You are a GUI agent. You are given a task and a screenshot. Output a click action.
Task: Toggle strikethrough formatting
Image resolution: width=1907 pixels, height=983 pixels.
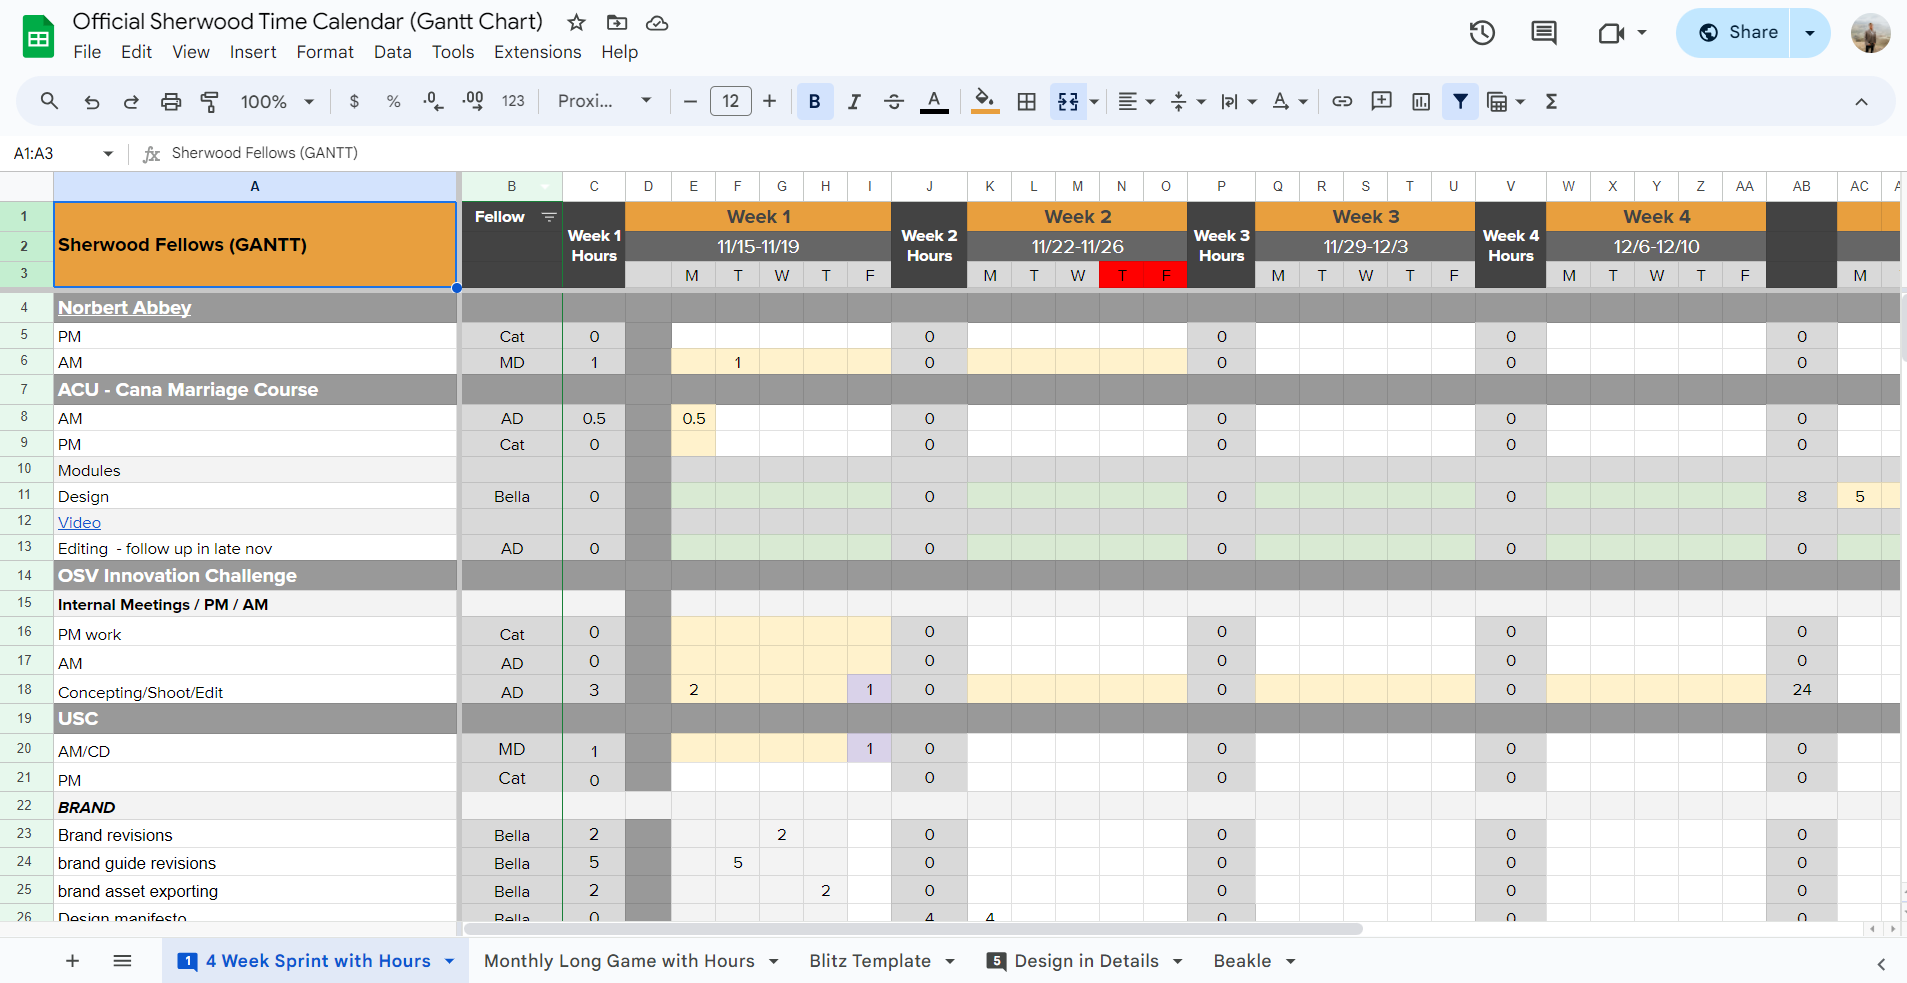894,101
